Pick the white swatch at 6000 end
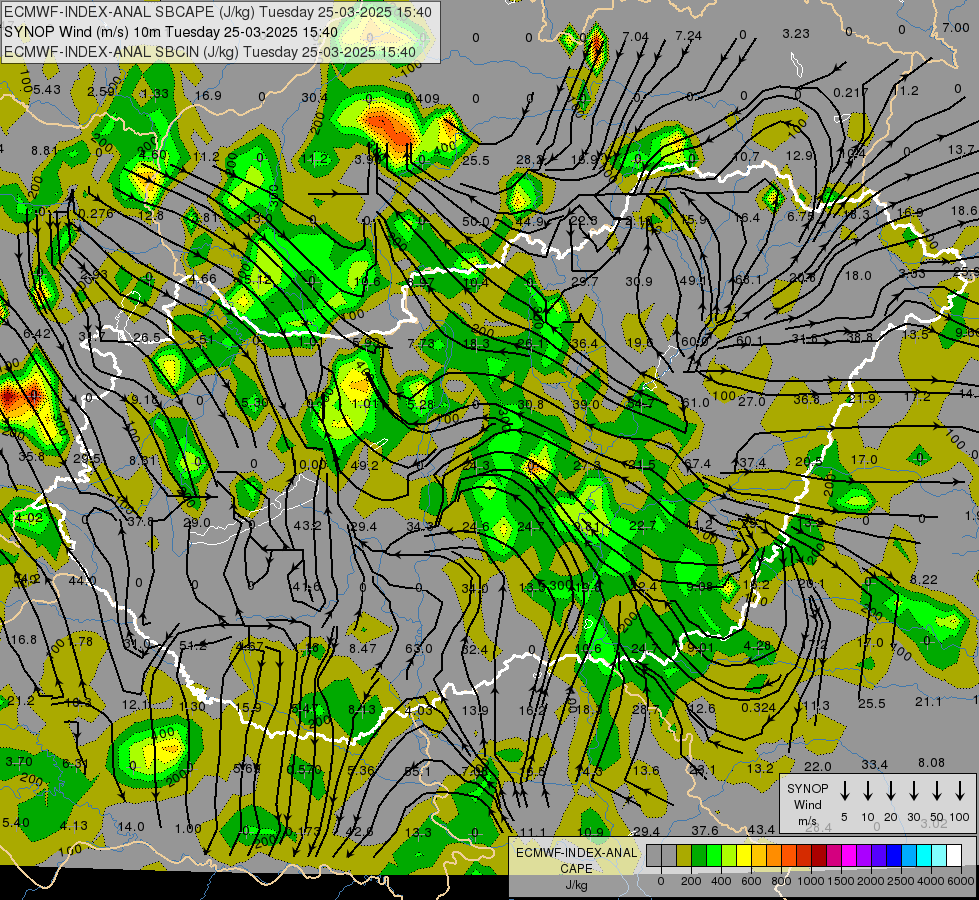The image size is (979, 900). [x=954, y=855]
